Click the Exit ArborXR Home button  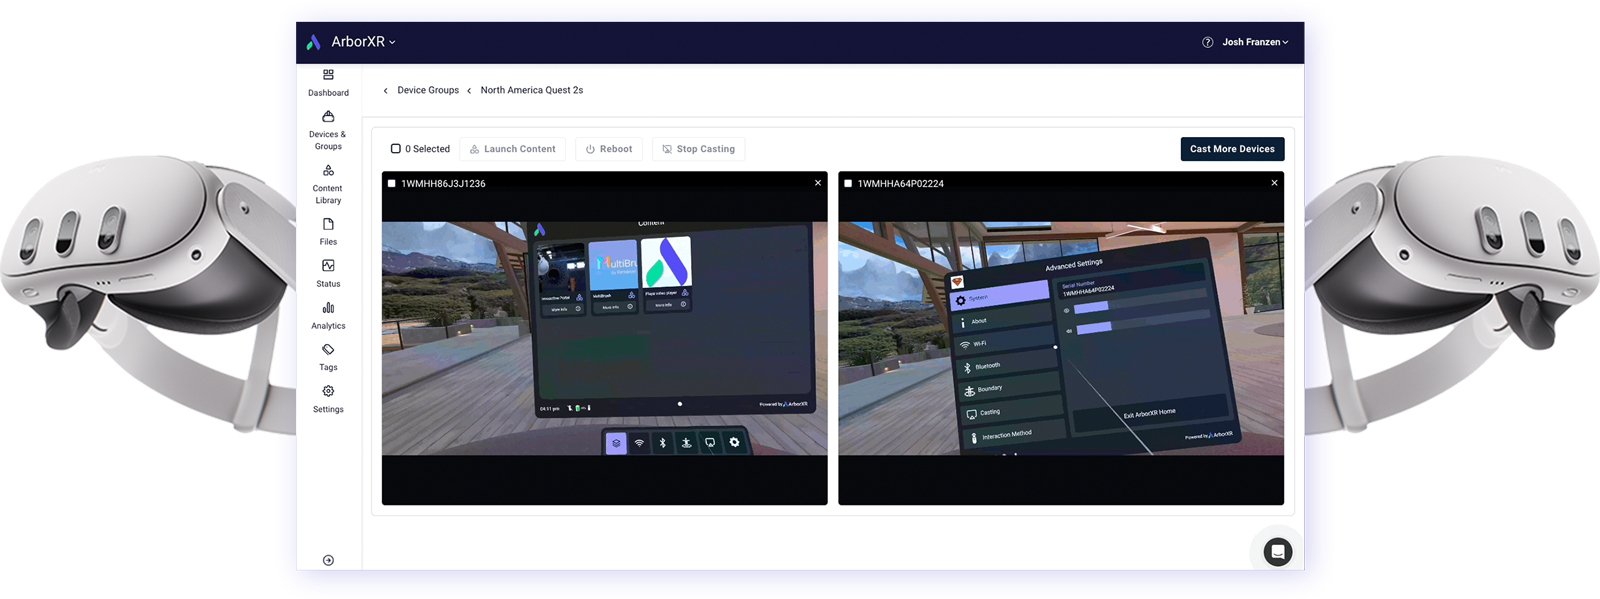pos(1150,412)
